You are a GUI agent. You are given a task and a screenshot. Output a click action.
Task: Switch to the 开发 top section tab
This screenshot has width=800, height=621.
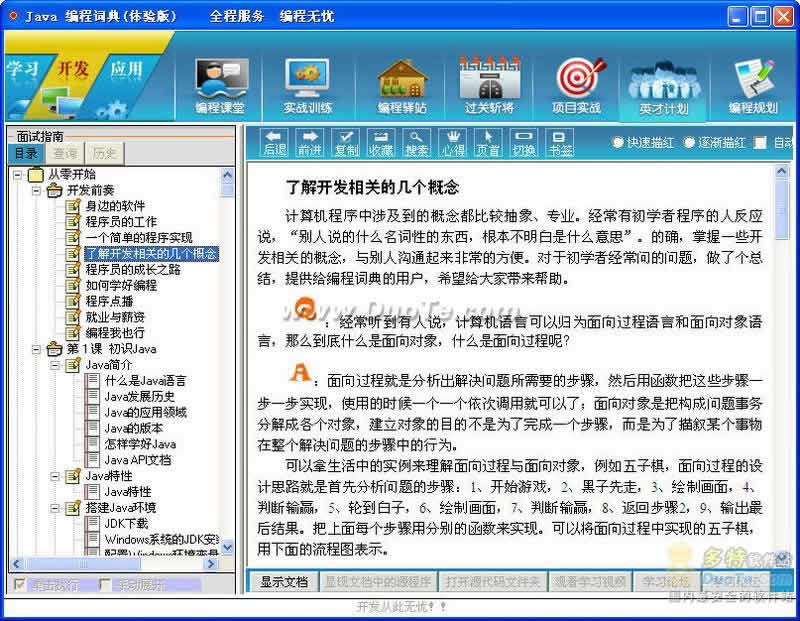pyautogui.click(x=72, y=68)
